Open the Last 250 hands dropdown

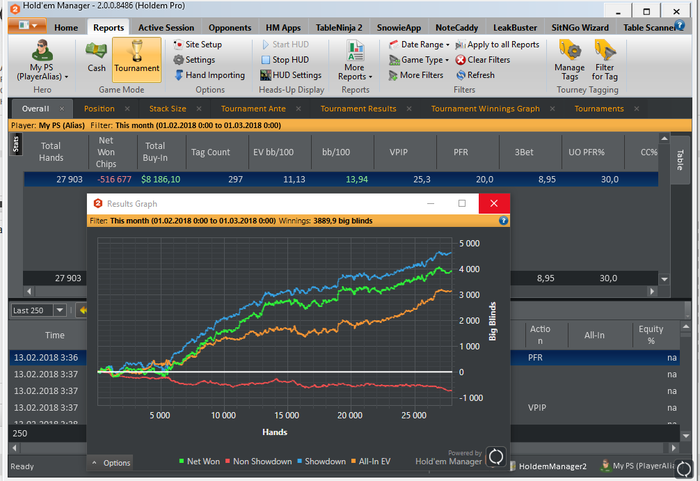click(x=60, y=310)
